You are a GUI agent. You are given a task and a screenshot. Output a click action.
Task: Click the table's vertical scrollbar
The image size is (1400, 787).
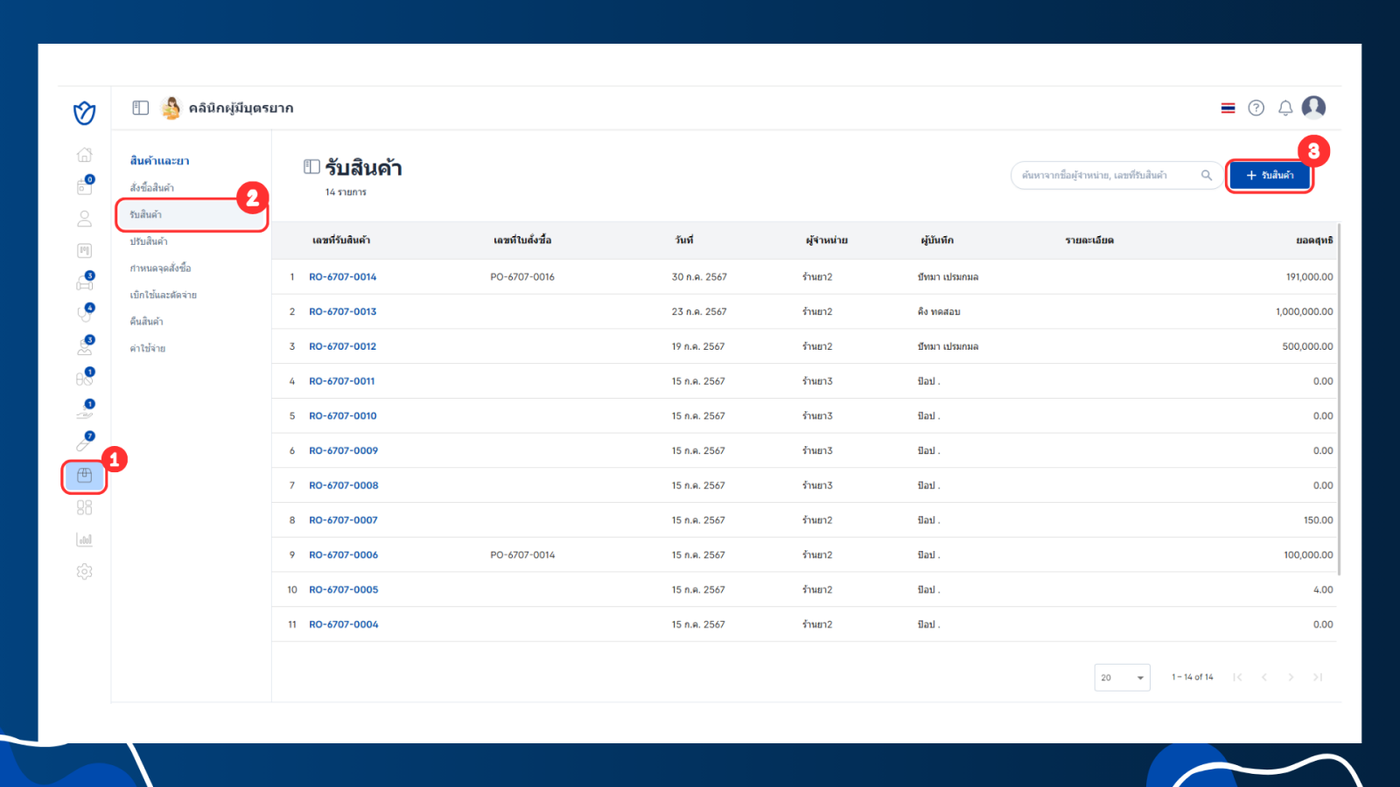[x=1338, y=400]
